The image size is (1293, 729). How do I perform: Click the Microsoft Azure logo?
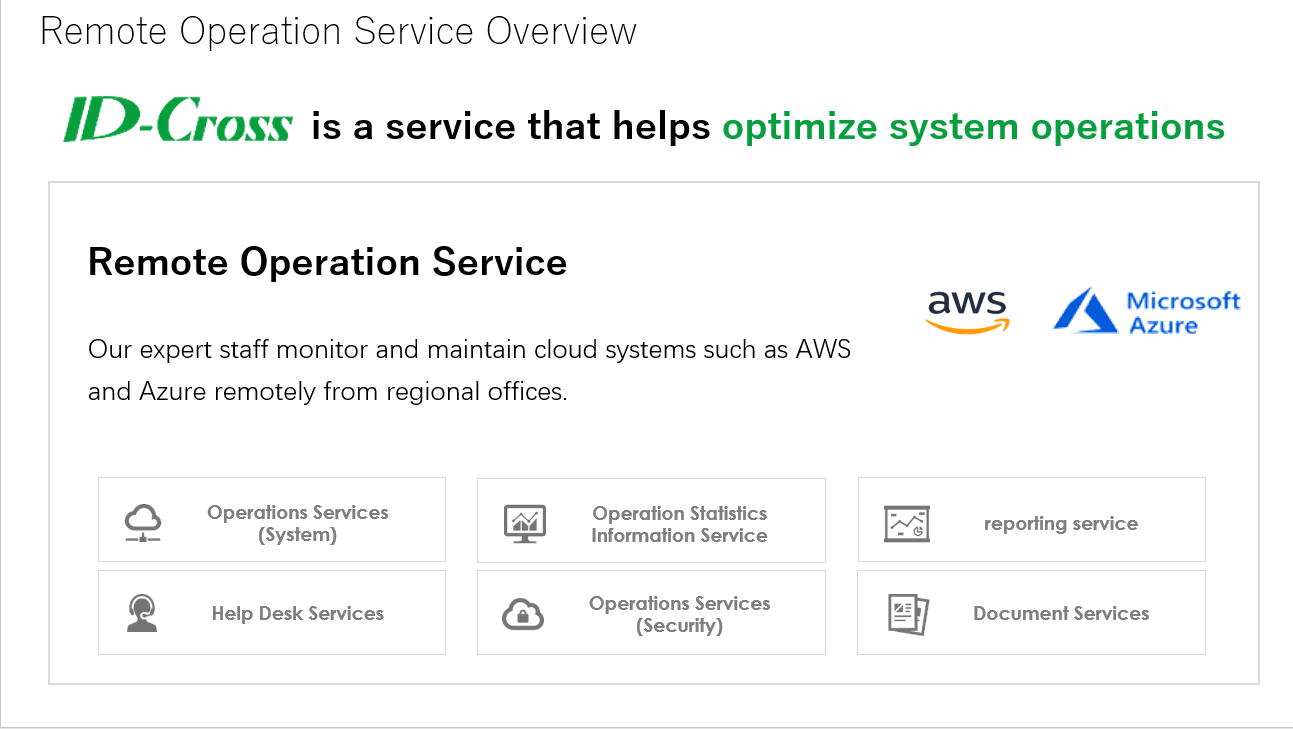1146,311
